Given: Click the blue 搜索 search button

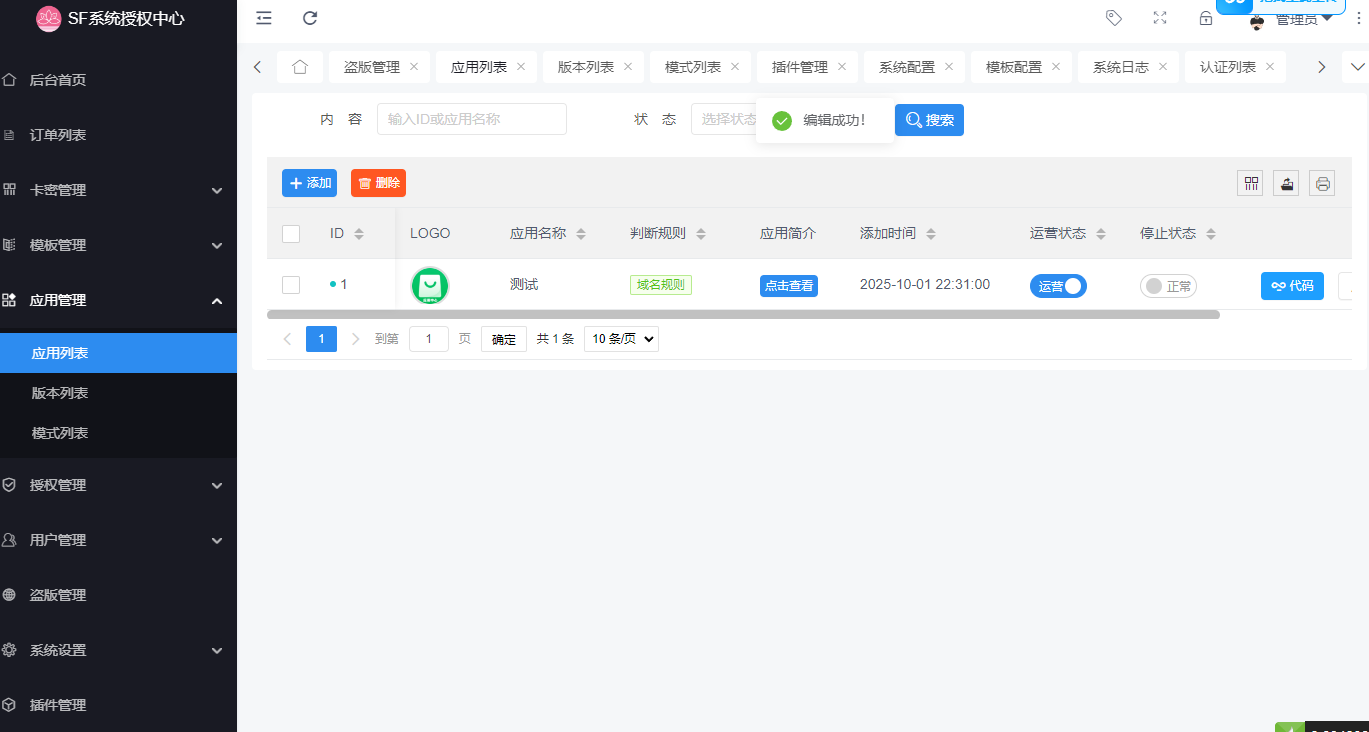Looking at the screenshot, I should [929, 119].
